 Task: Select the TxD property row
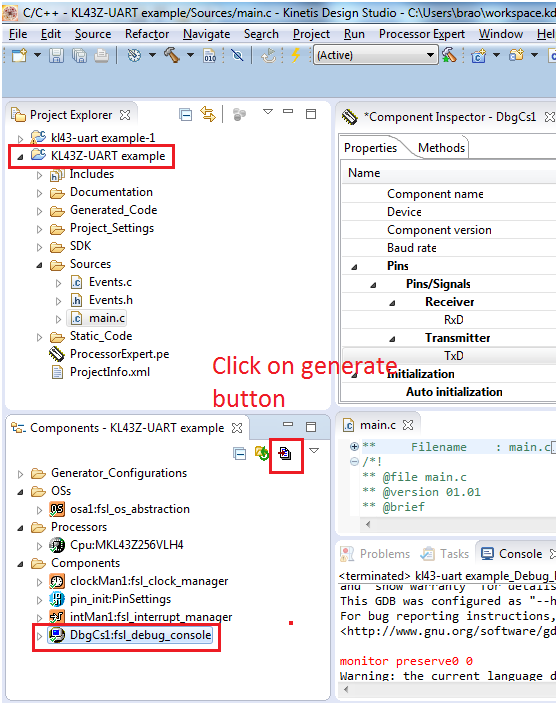(449, 356)
